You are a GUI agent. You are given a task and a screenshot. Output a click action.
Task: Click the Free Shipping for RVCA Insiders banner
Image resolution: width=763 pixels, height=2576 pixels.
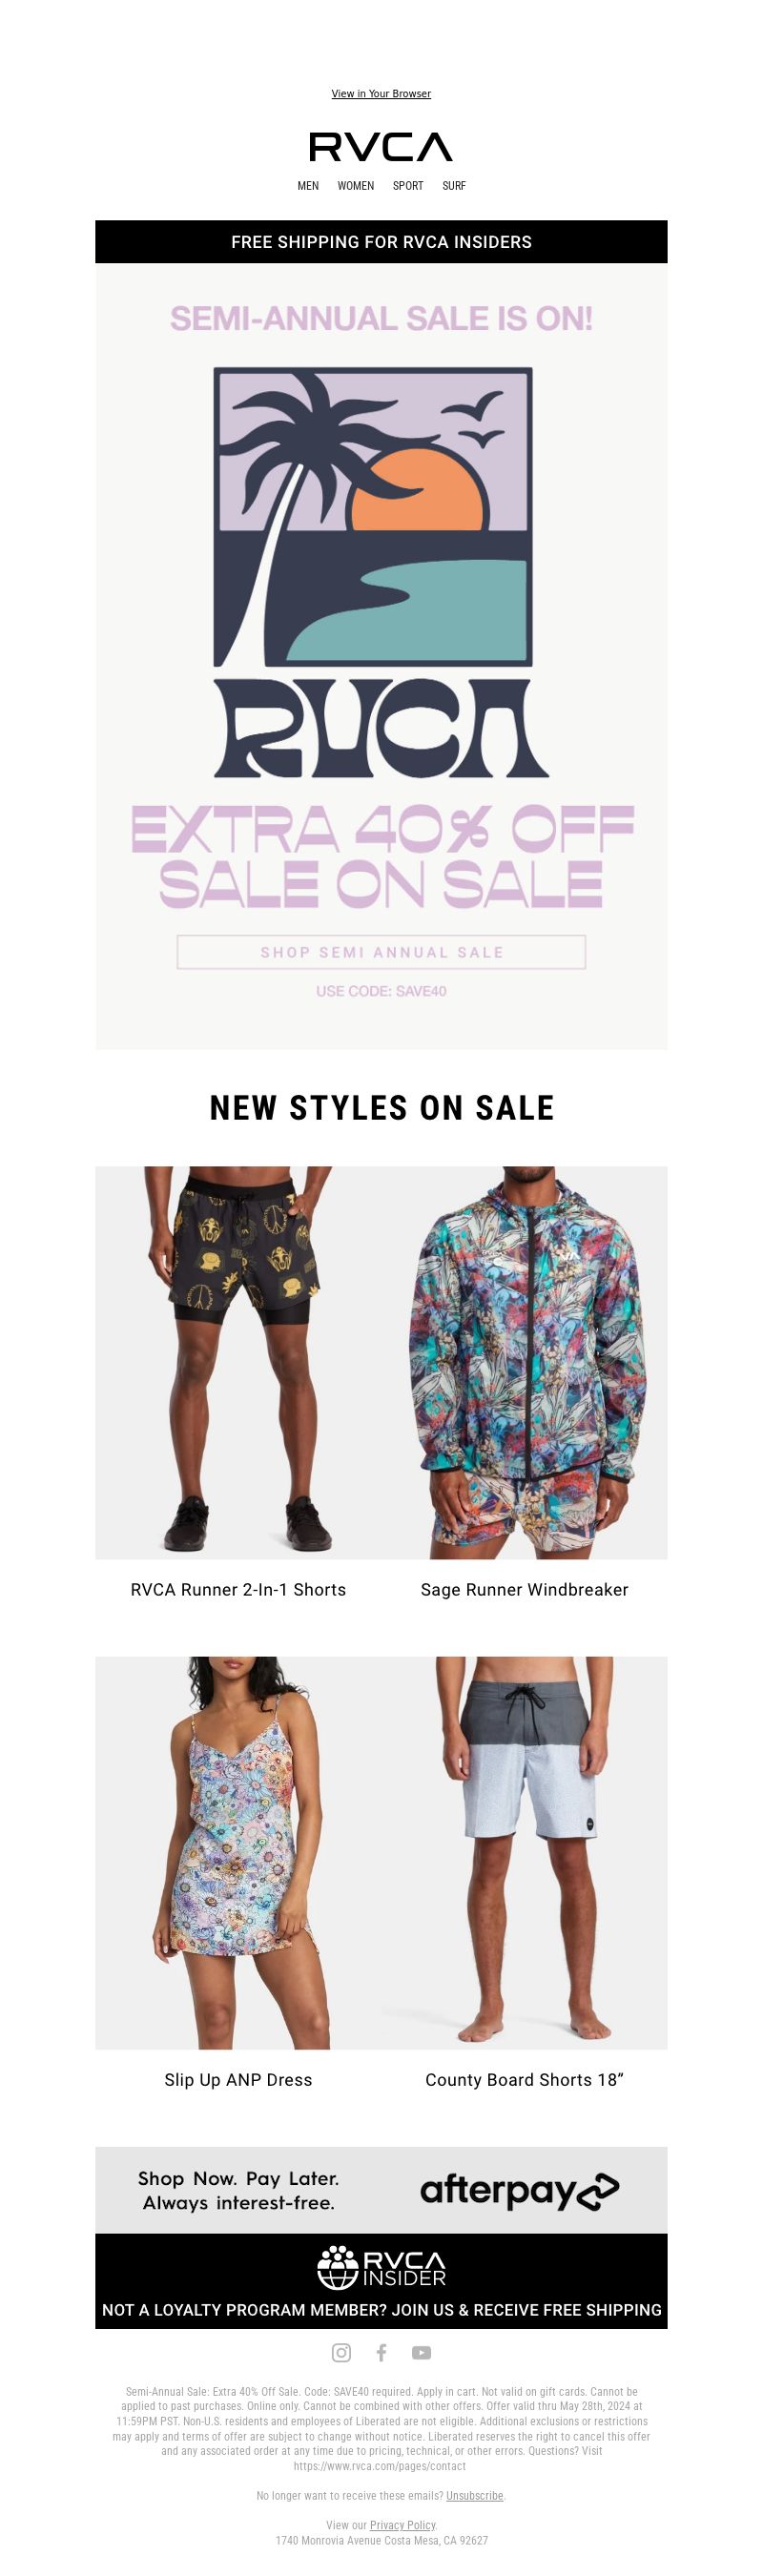pos(381,242)
